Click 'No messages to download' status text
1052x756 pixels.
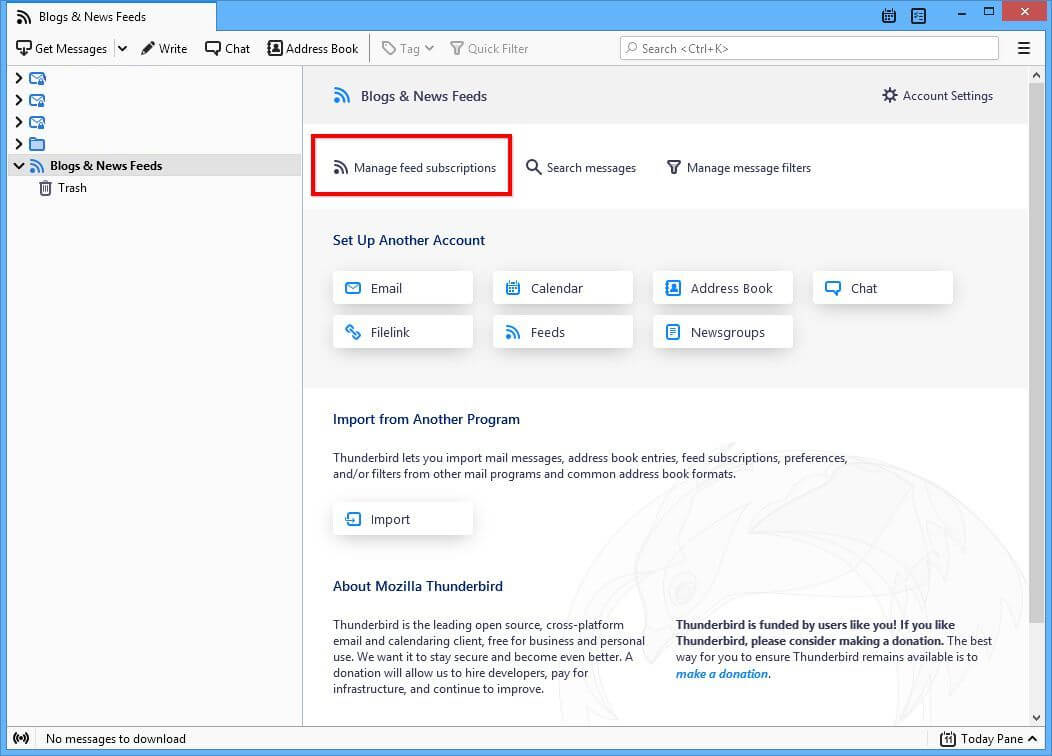tap(116, 739)
